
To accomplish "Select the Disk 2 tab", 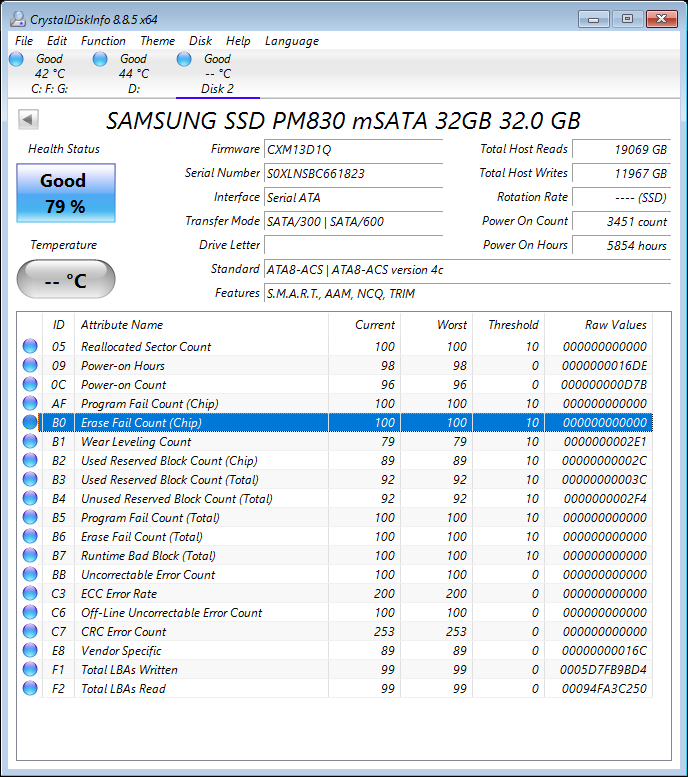I will click(x=218, y=74).
